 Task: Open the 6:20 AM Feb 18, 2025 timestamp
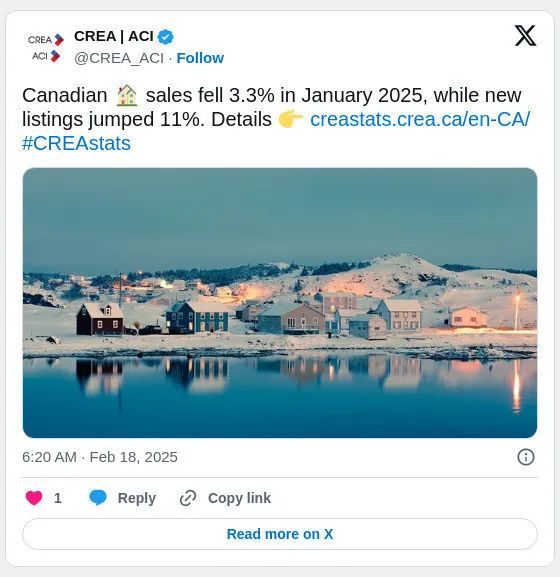(100, 457)
